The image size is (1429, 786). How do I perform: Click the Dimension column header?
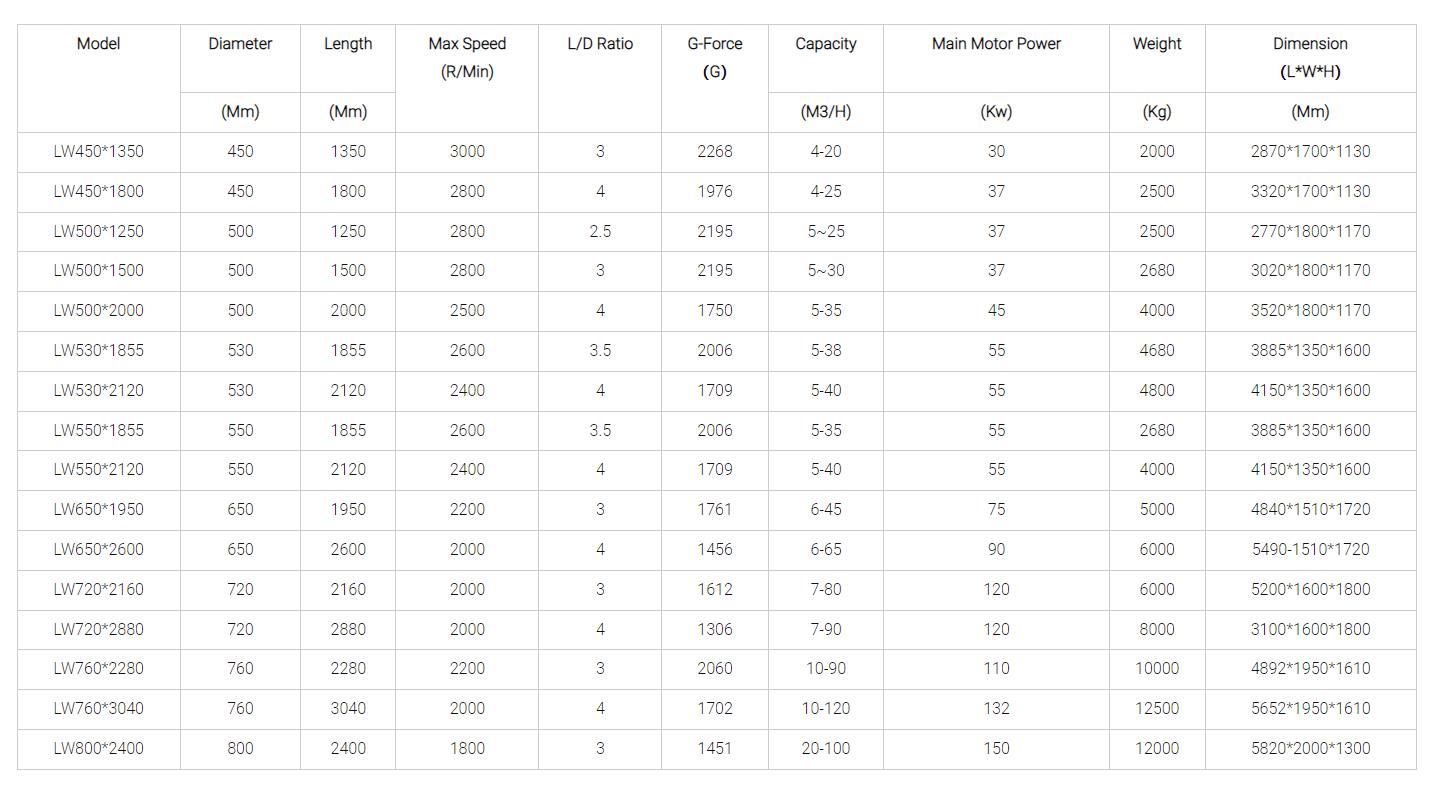pyautogui.click(x=1310, y=57)
